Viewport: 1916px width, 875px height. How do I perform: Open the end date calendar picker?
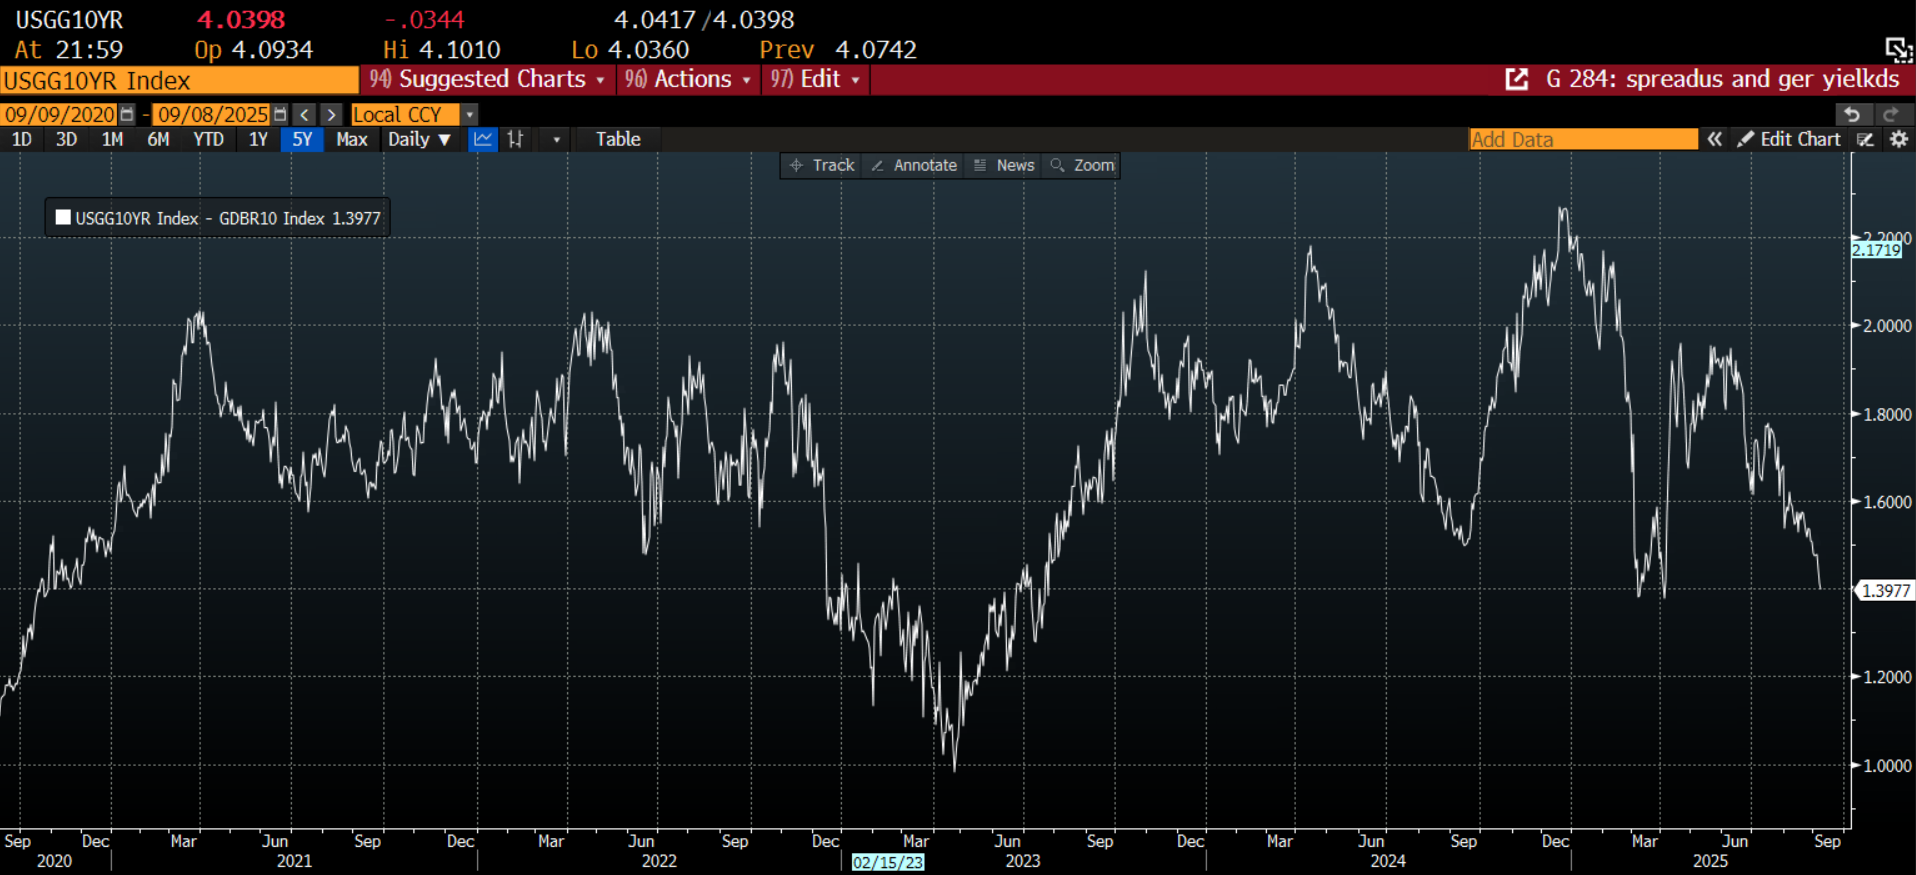point(280,115)
